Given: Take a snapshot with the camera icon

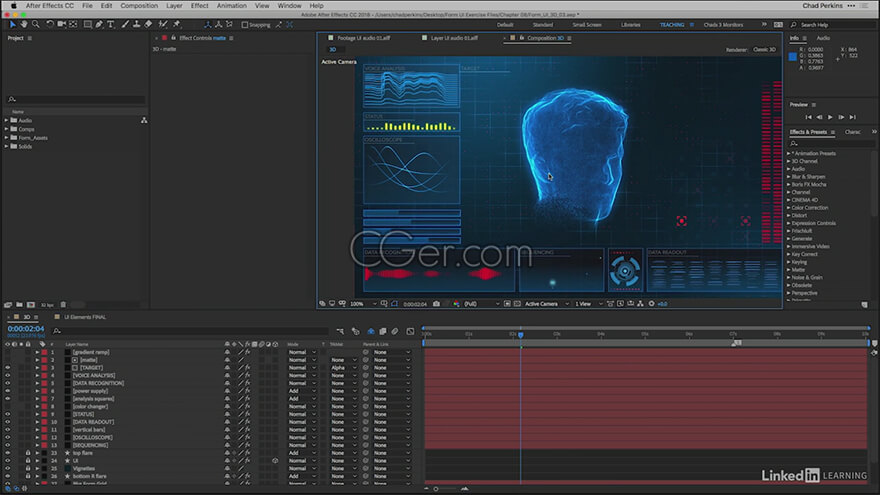Looking at the screenshot, I should [436, 304].
